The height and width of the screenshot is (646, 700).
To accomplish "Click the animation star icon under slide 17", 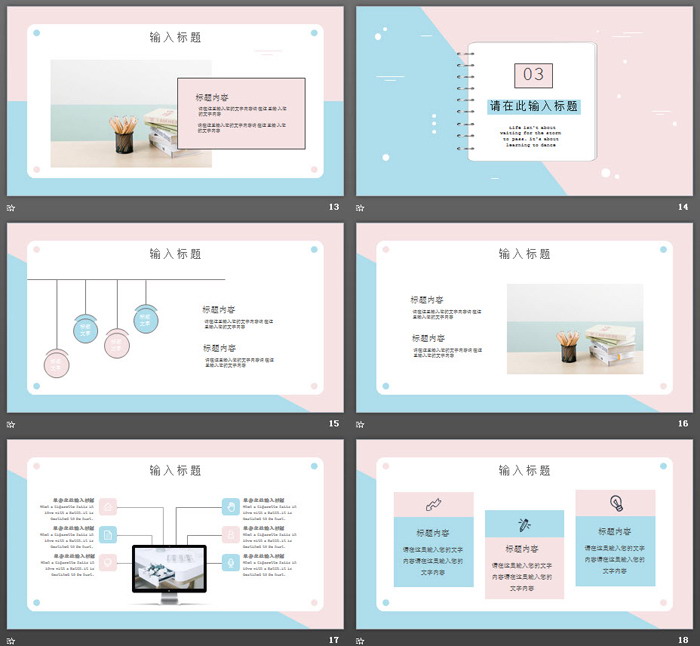I will 11,641.
